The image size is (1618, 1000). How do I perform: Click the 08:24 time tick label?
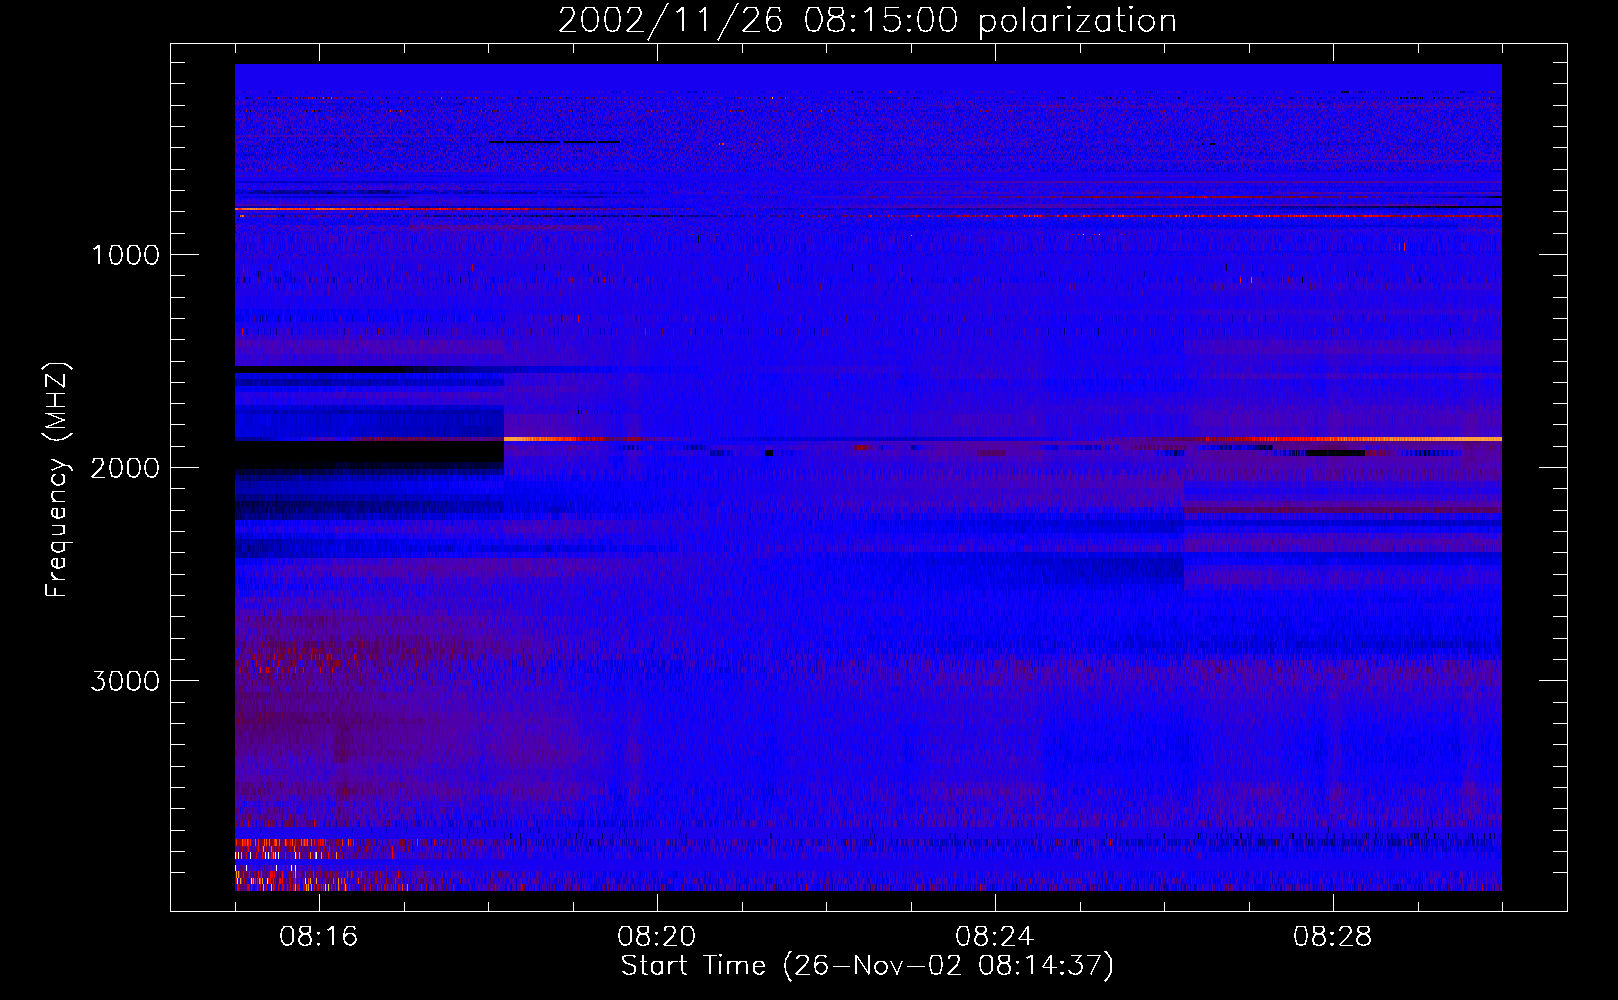pyautogui.click(x=995, y=937)
